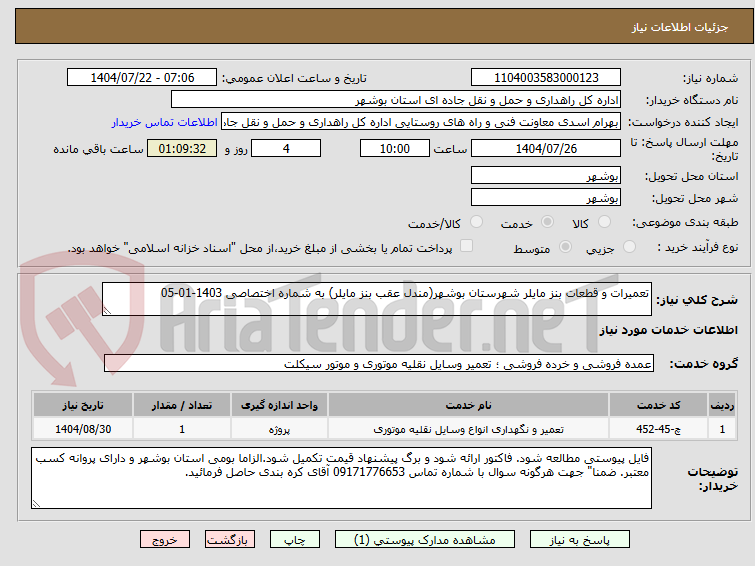This screenshot has height=566, width=755.
Task: Click the چاپ print button
Action: point(295,540)
